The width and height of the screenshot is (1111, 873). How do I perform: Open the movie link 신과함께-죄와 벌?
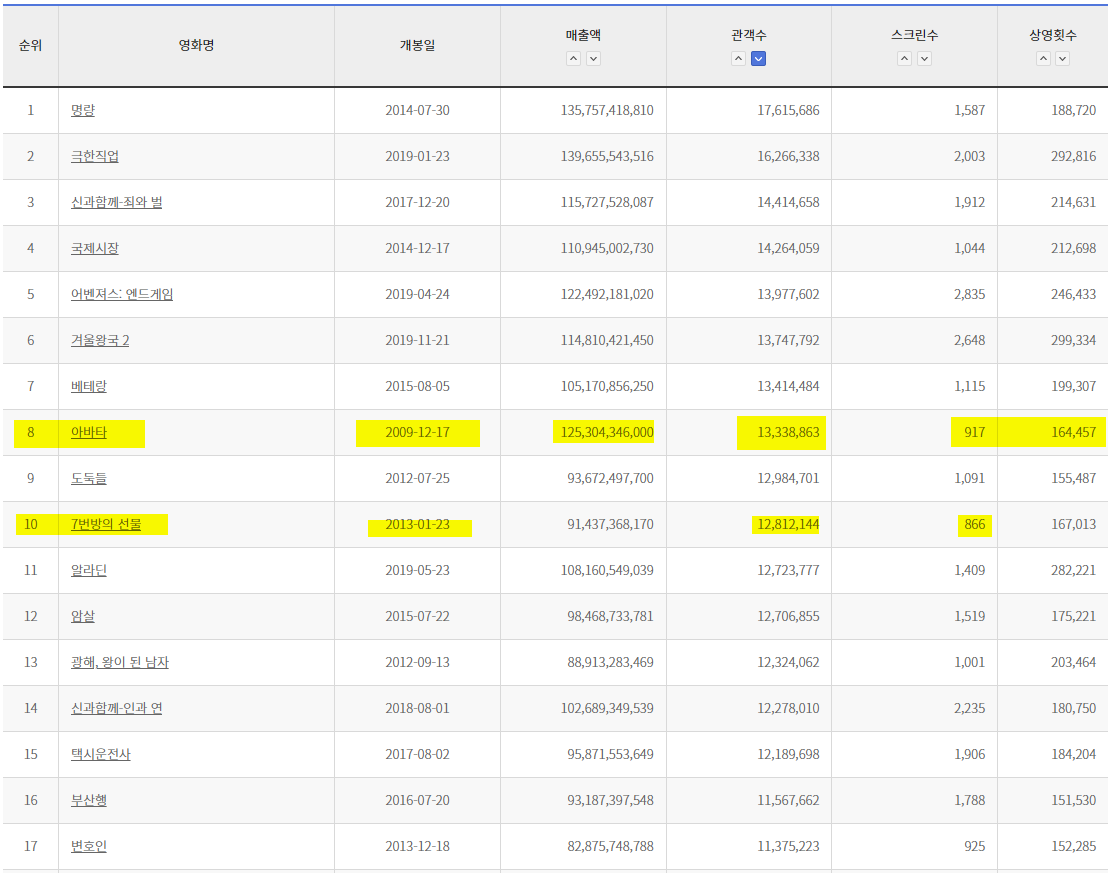pyautogui.click(x=116, y=203)
